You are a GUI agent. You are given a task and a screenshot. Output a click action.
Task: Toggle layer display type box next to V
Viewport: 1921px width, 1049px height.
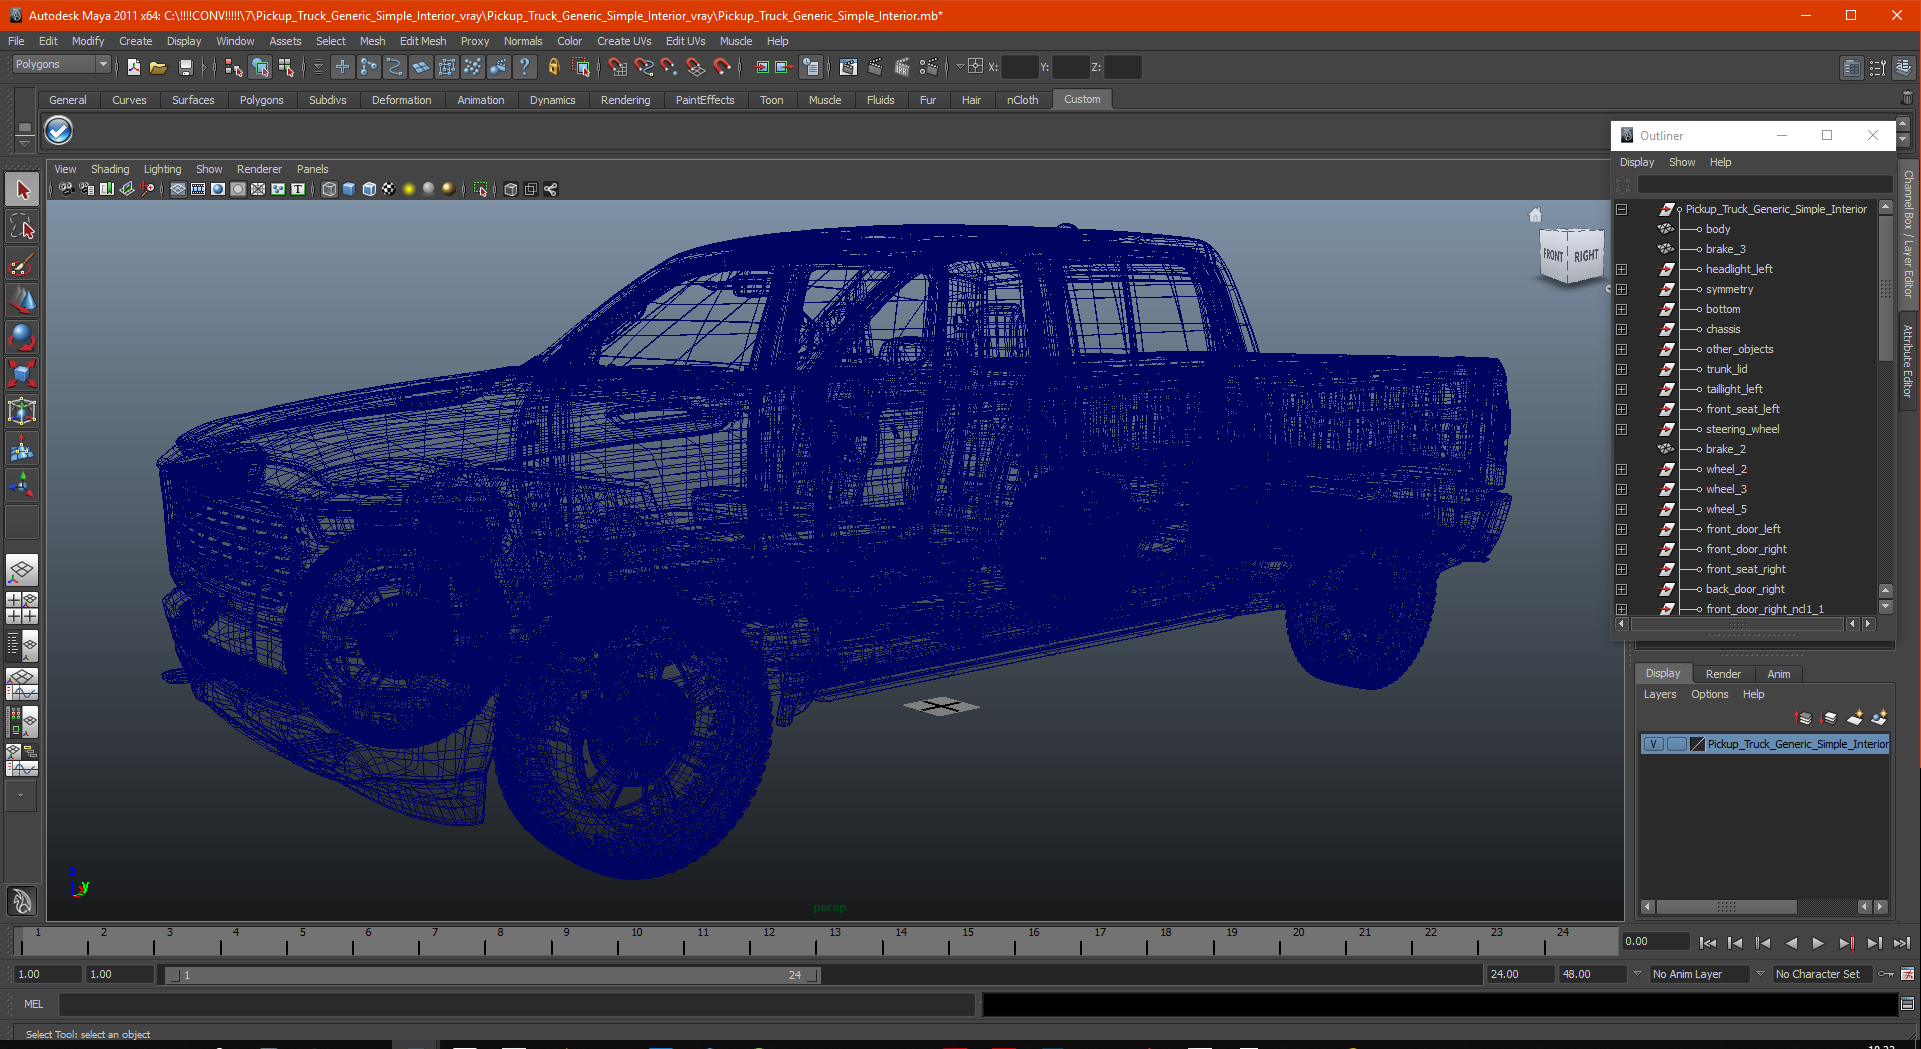tap(1677, 744)
